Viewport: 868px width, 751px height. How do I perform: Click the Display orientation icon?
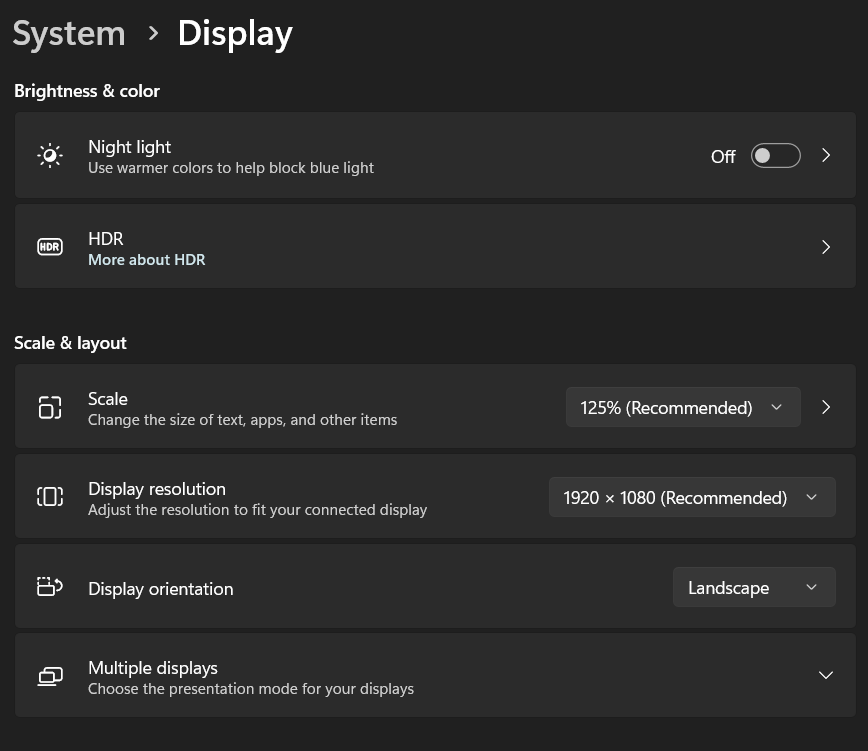[50, 586]
